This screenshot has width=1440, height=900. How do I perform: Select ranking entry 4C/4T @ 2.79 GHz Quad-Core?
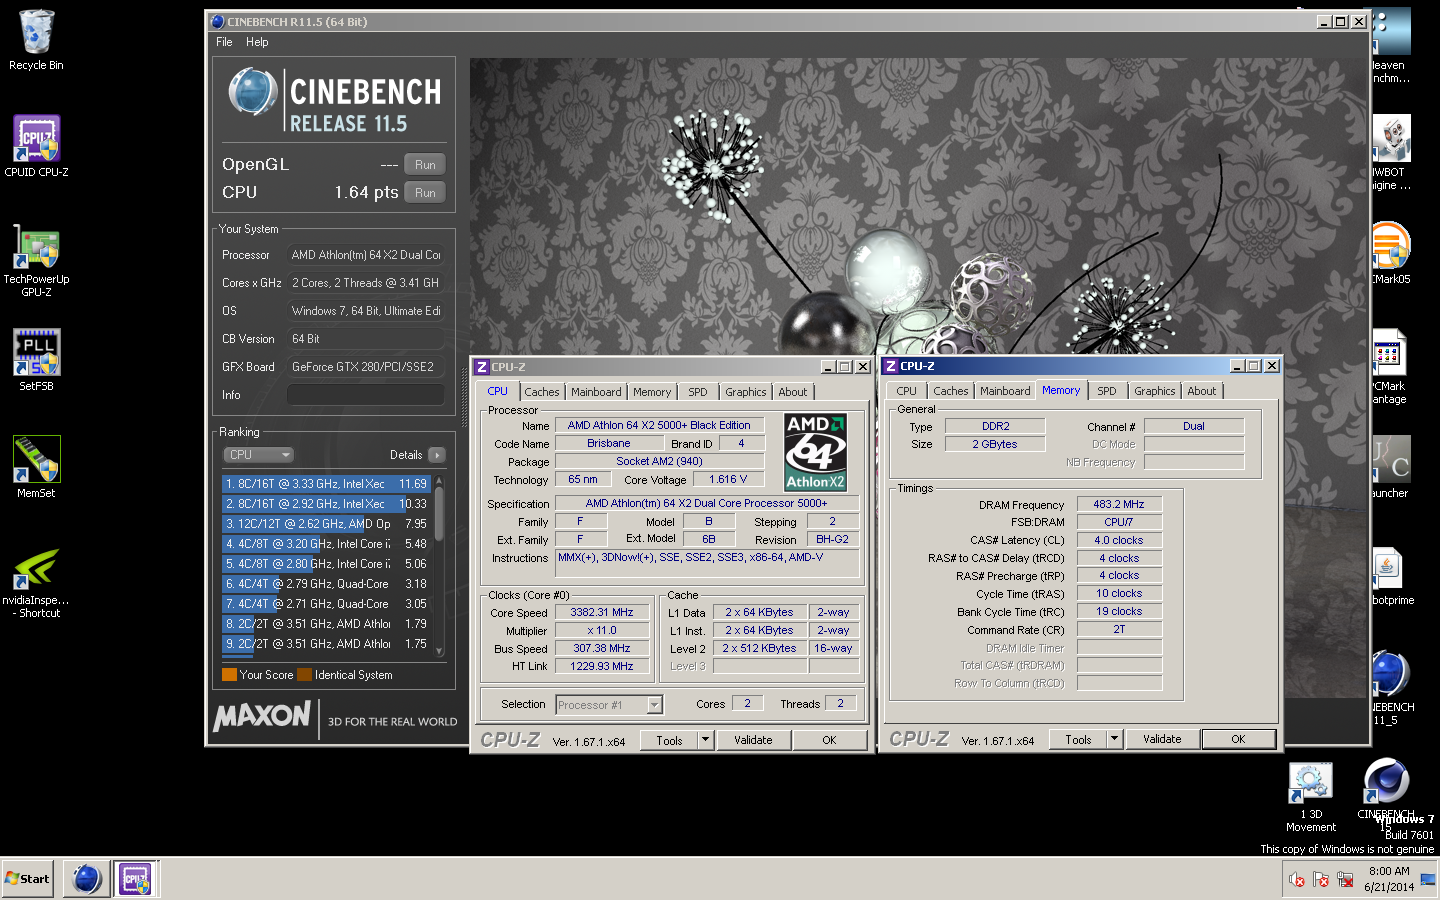coord(327,584)
